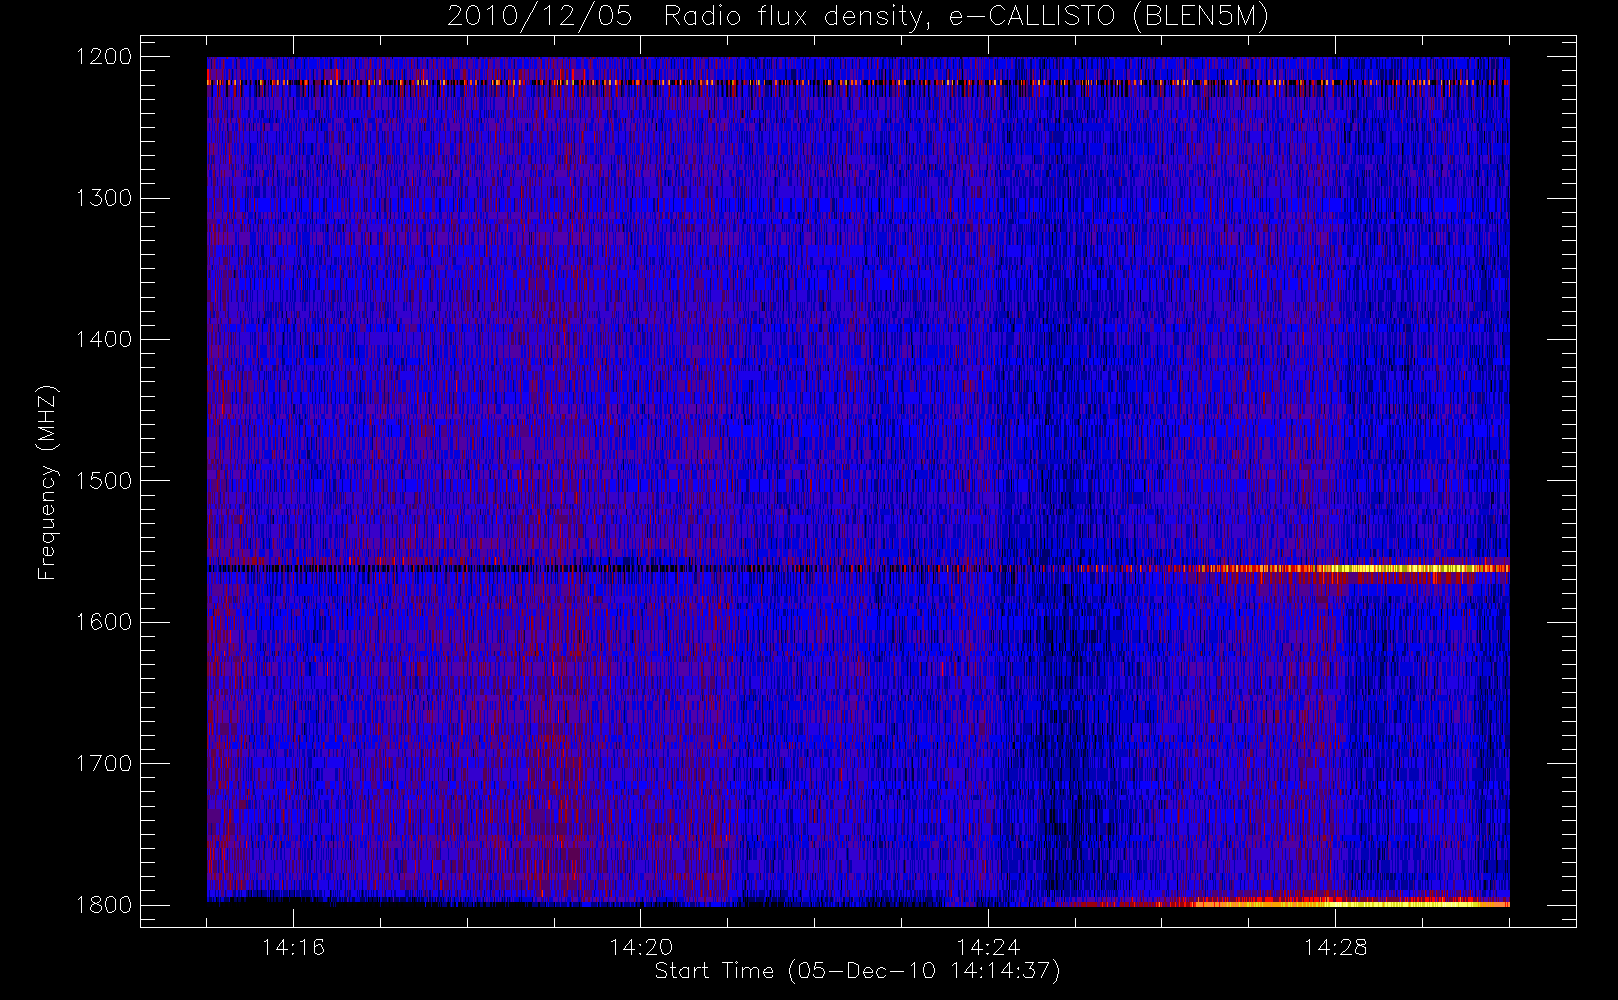Click the orange interference line near 1220 MHz
The image size is (1618, 1000).
tap(858, 83)
